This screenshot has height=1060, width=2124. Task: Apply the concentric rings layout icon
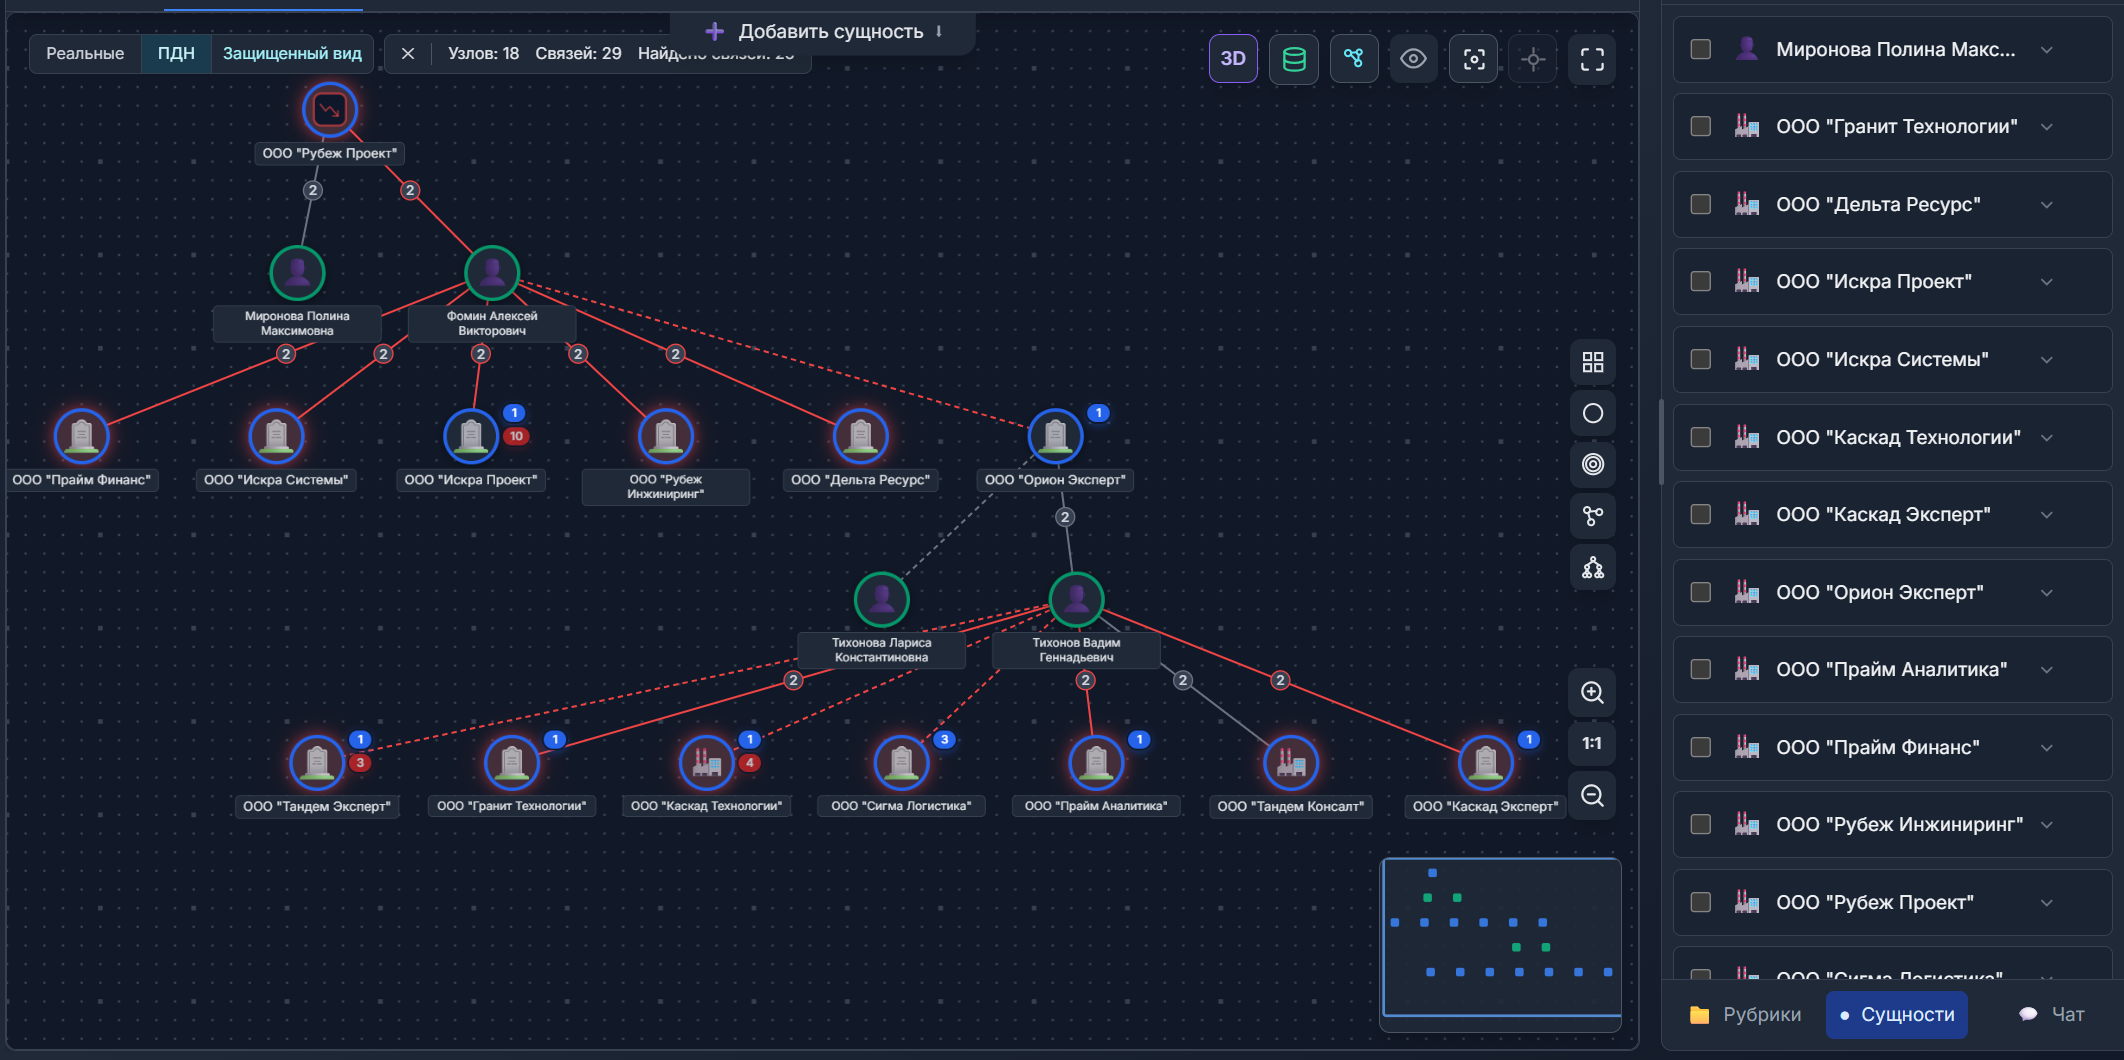click(x=1593, y=464)
